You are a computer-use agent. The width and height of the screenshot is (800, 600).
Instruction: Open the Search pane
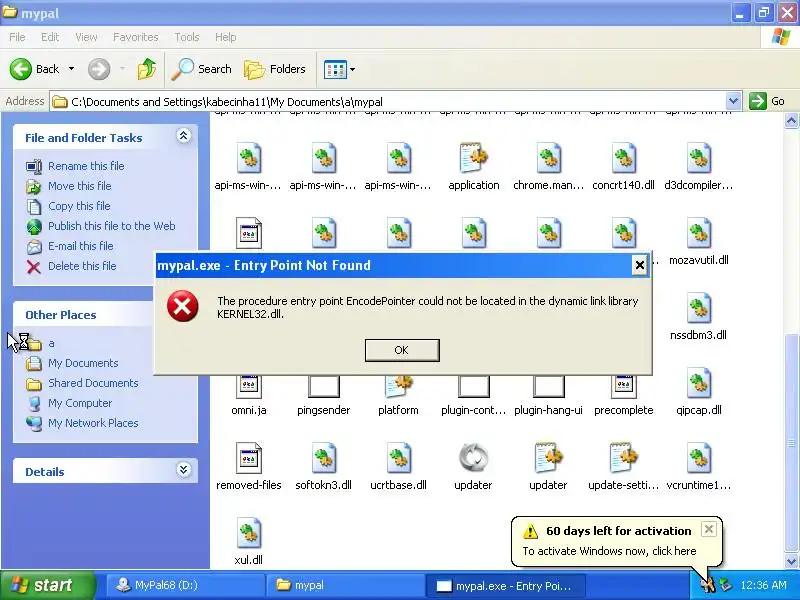(202, 69)
